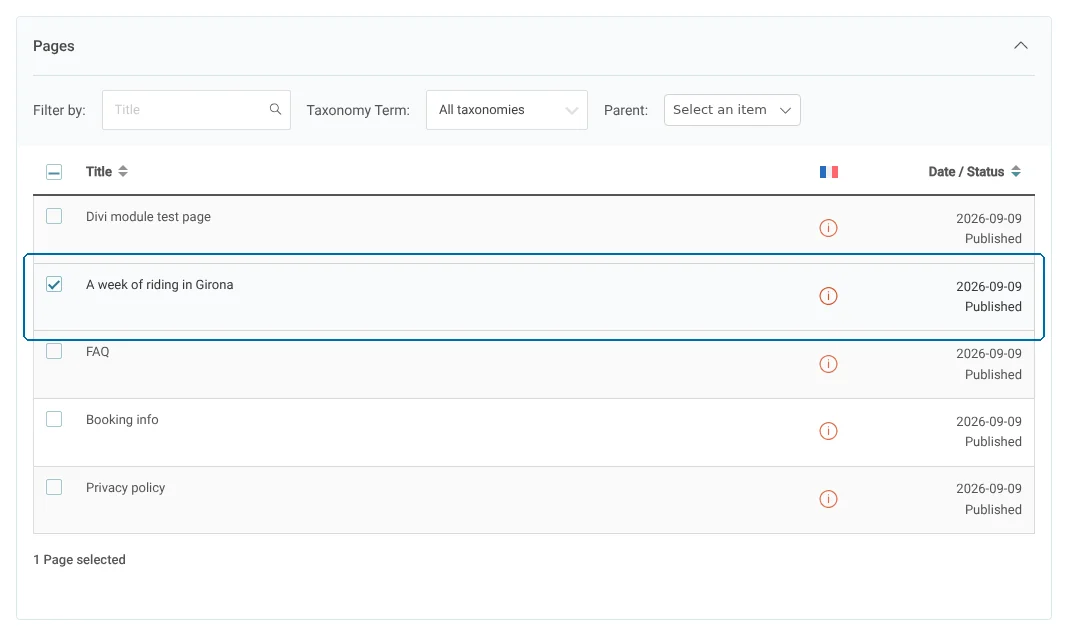The height and width of the screenshot is (636, 1068).
Task: Click translation status icon for Girona page
Action: point(828,296)
